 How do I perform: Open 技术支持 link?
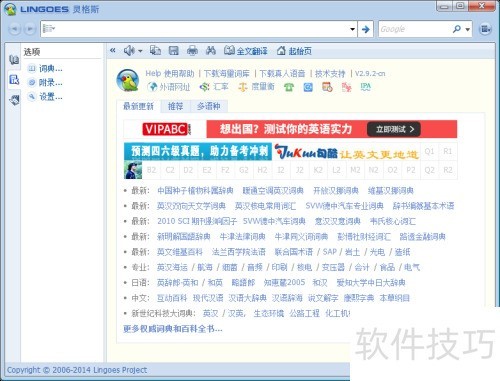click(330, 73)
